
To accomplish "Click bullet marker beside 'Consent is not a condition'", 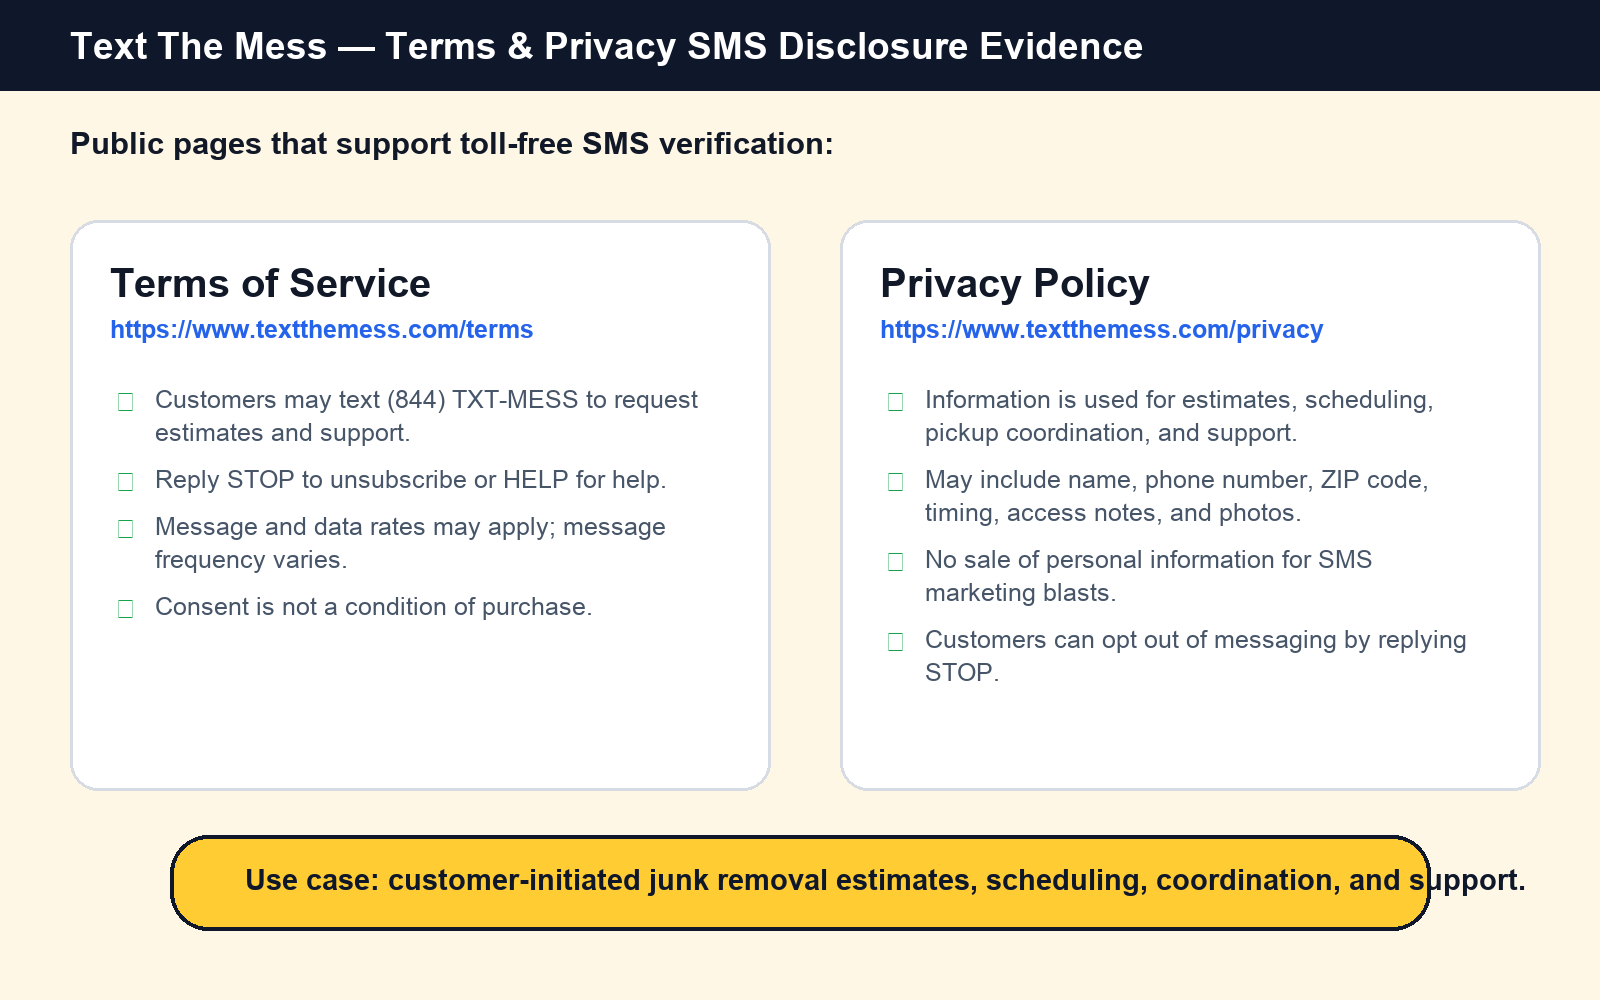I will click(x=125, y=609).
